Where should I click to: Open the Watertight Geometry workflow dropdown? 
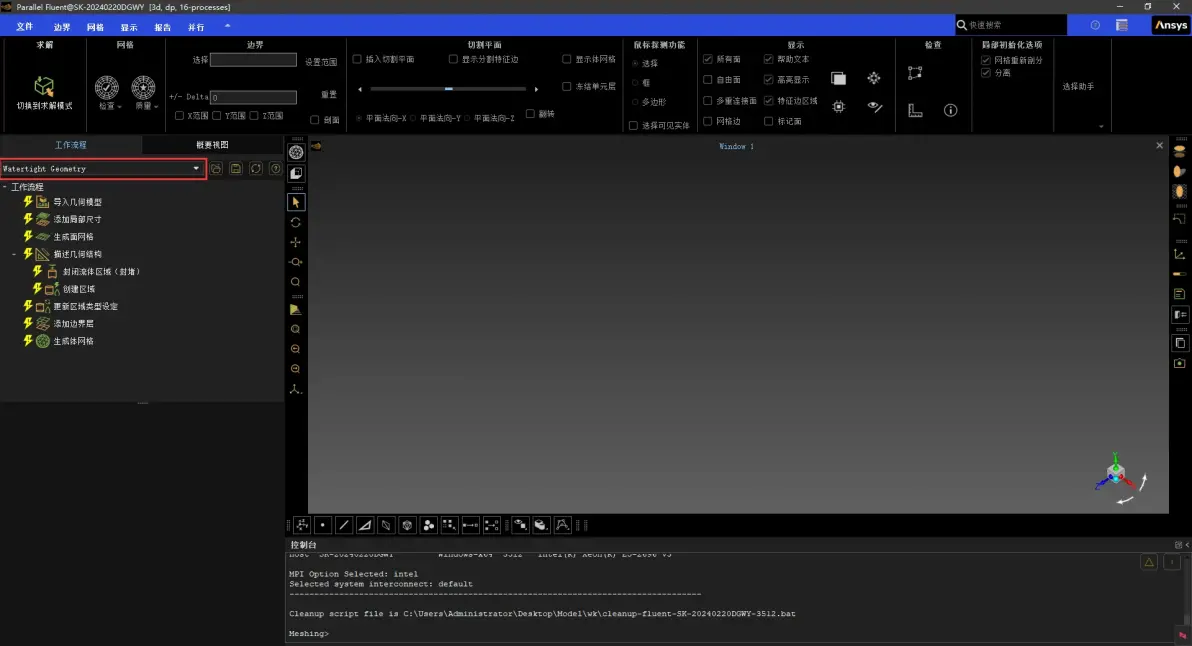point(102,169)
